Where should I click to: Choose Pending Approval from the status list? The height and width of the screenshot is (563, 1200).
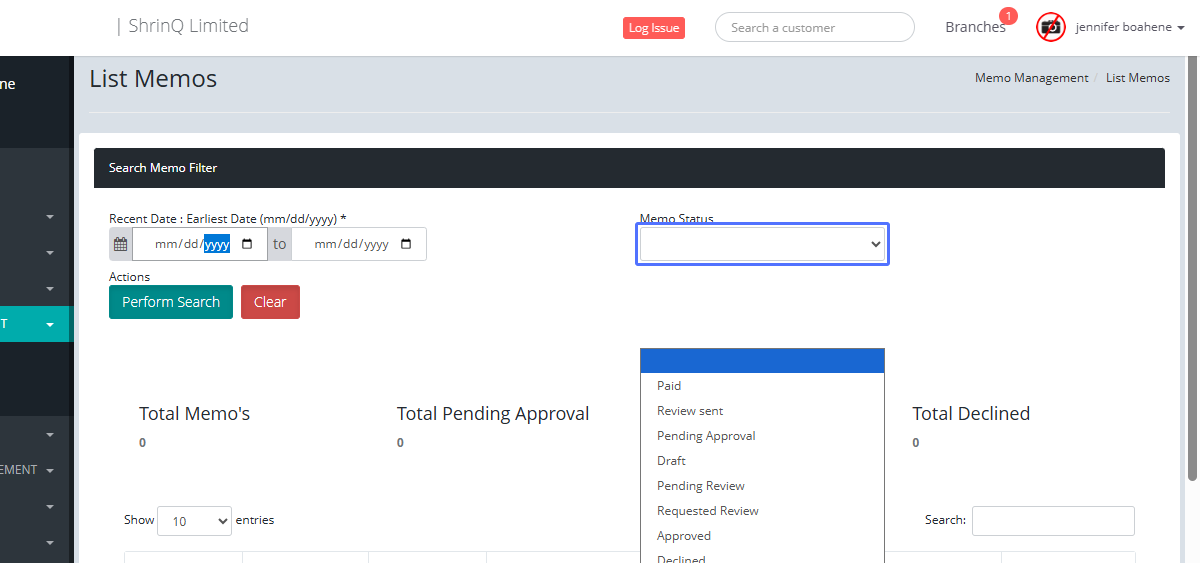tap(706, 436)
